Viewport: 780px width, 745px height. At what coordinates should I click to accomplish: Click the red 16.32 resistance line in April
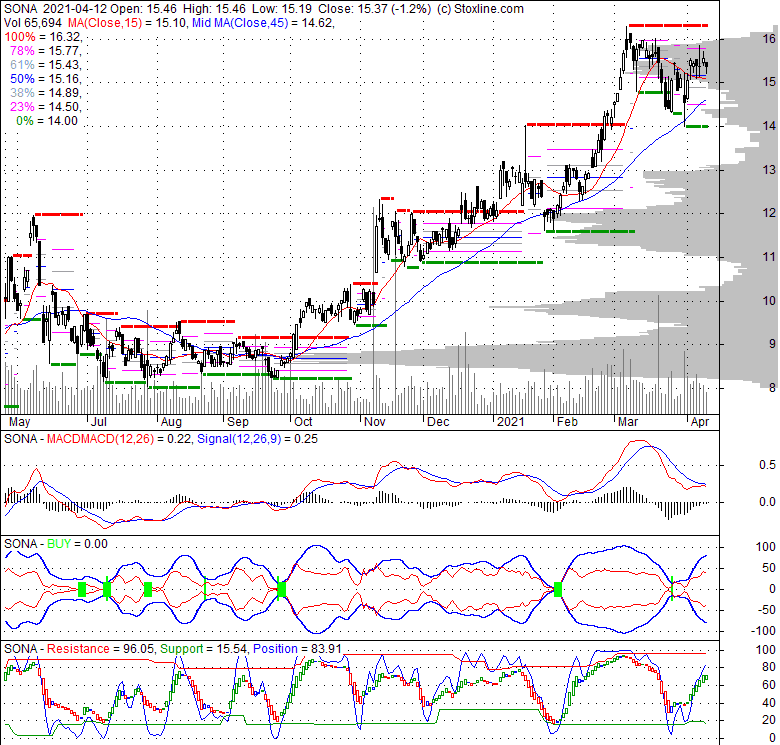[668, 25]
